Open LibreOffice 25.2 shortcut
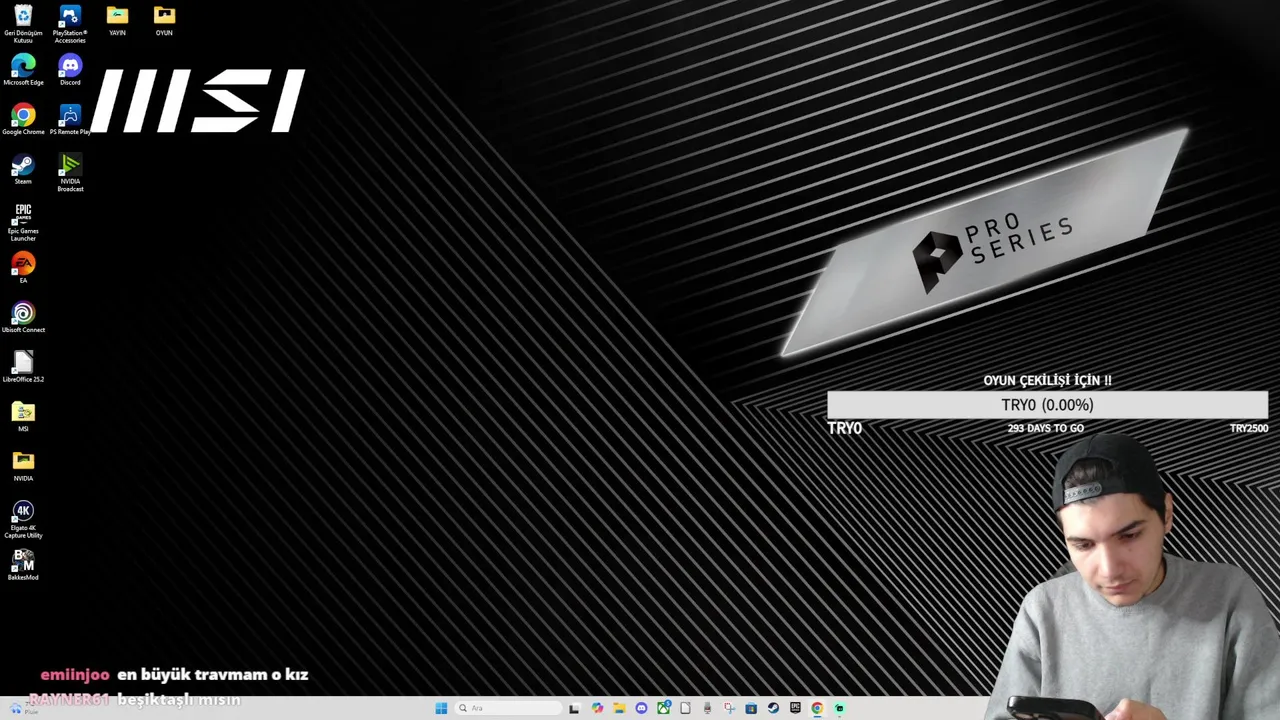 coord(23,367)
